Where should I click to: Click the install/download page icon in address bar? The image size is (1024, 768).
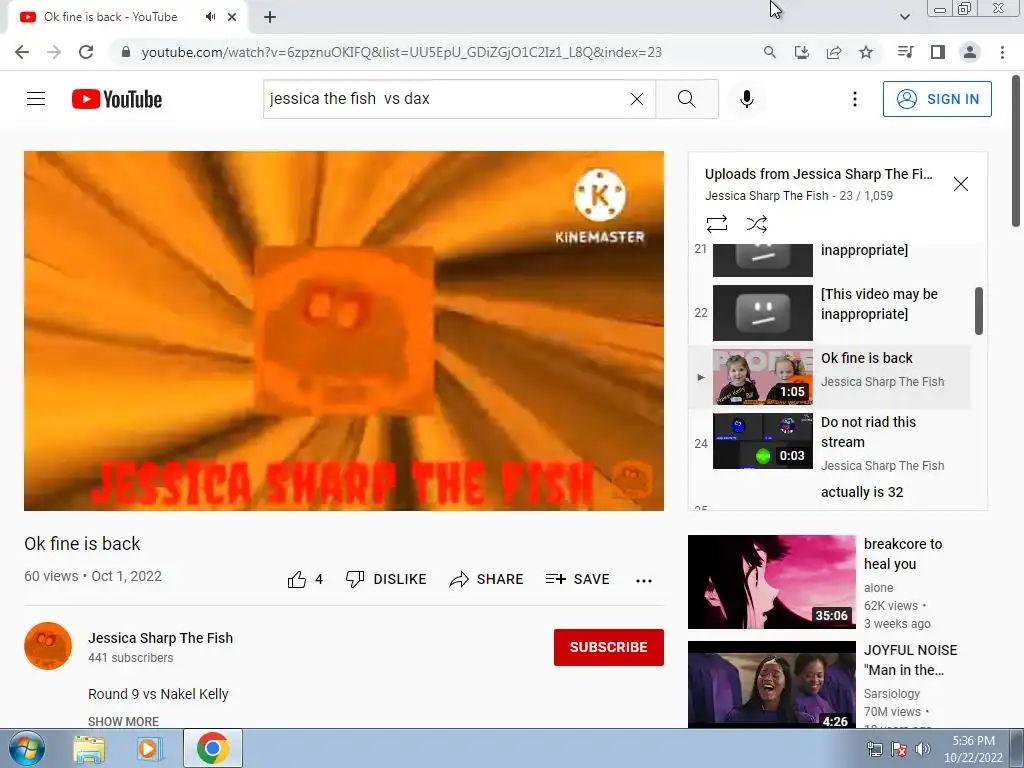pyautogui.click(x=802, y=52)
